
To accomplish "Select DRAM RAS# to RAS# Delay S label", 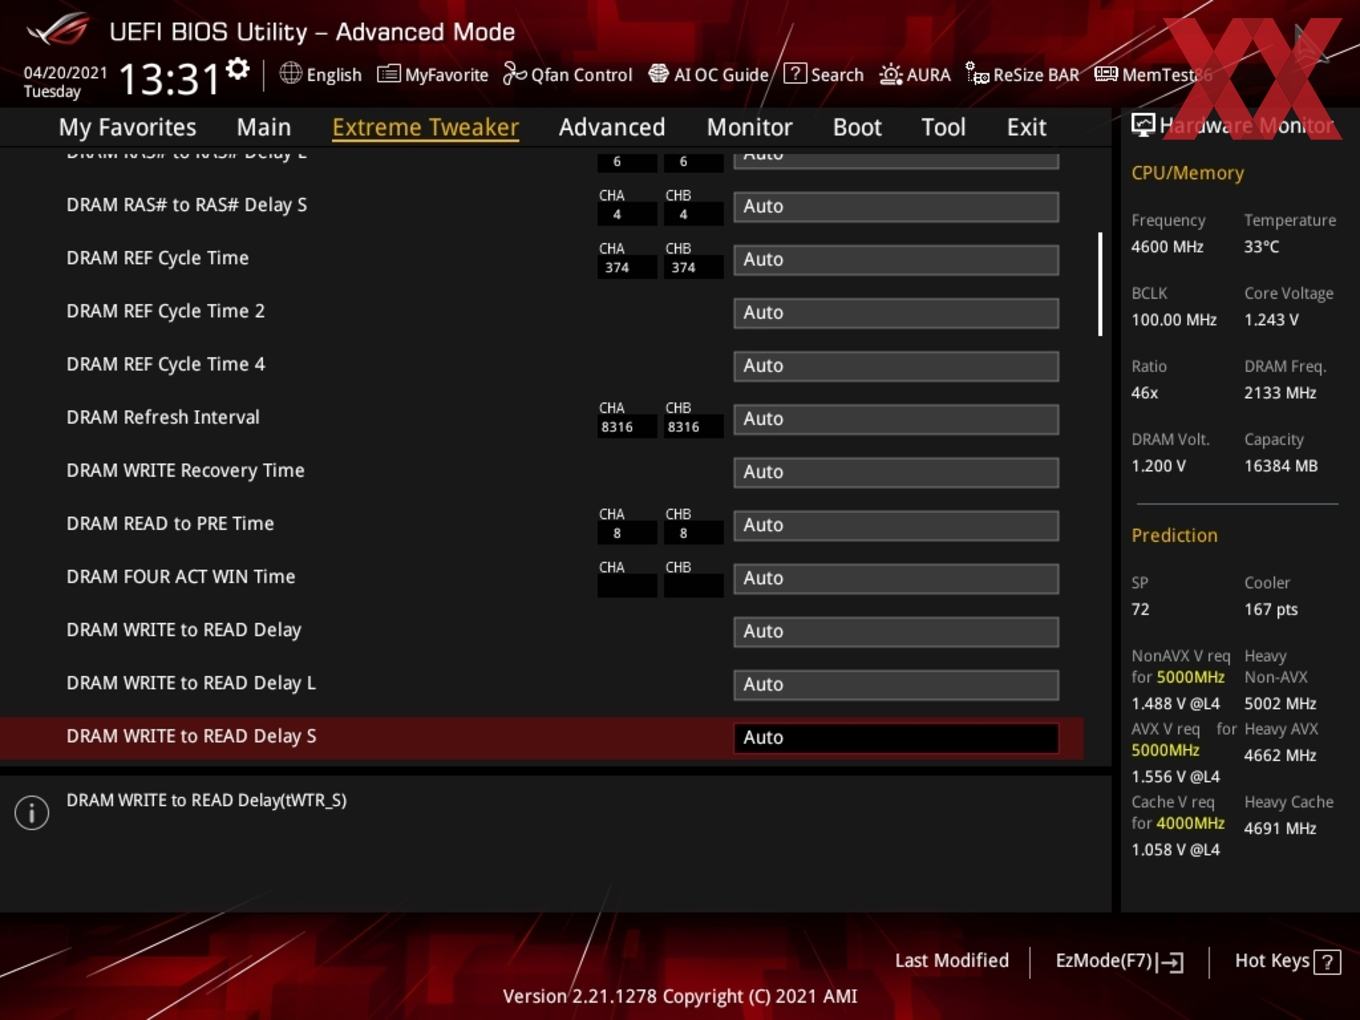I will (x=186, y=205).
